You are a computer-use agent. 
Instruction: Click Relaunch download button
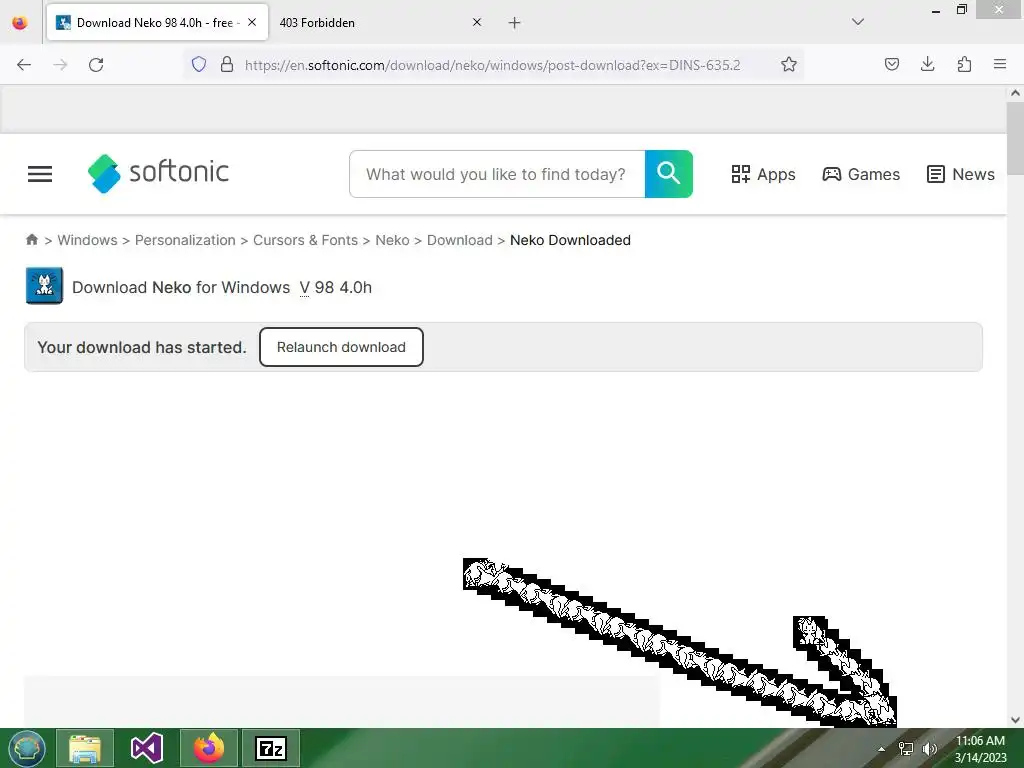click(341, 347)
